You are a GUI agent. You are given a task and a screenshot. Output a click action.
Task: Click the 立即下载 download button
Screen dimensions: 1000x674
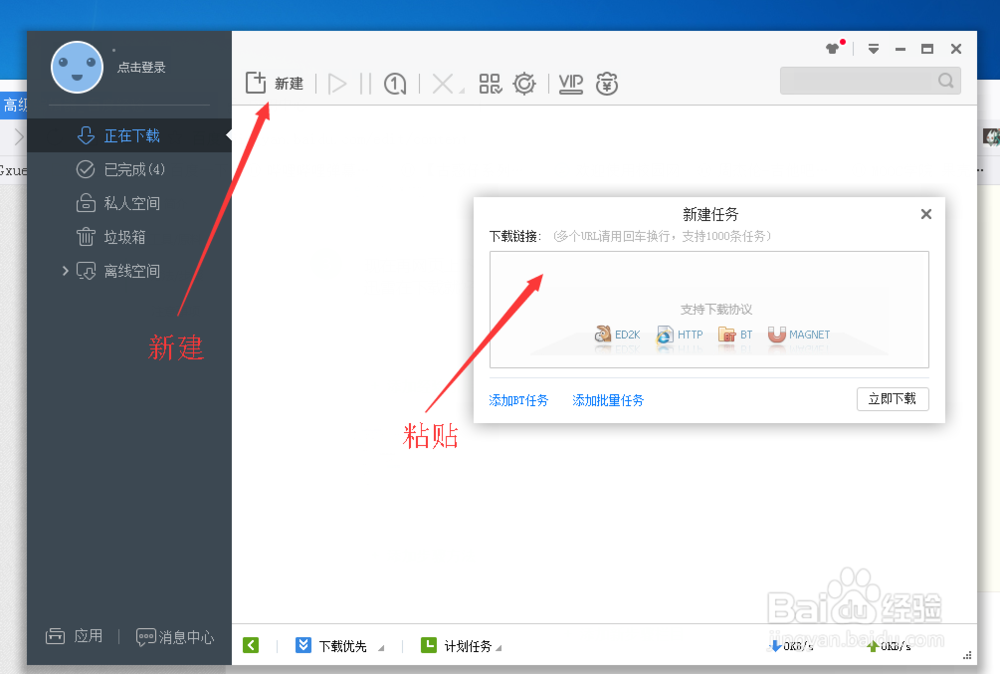893,398
